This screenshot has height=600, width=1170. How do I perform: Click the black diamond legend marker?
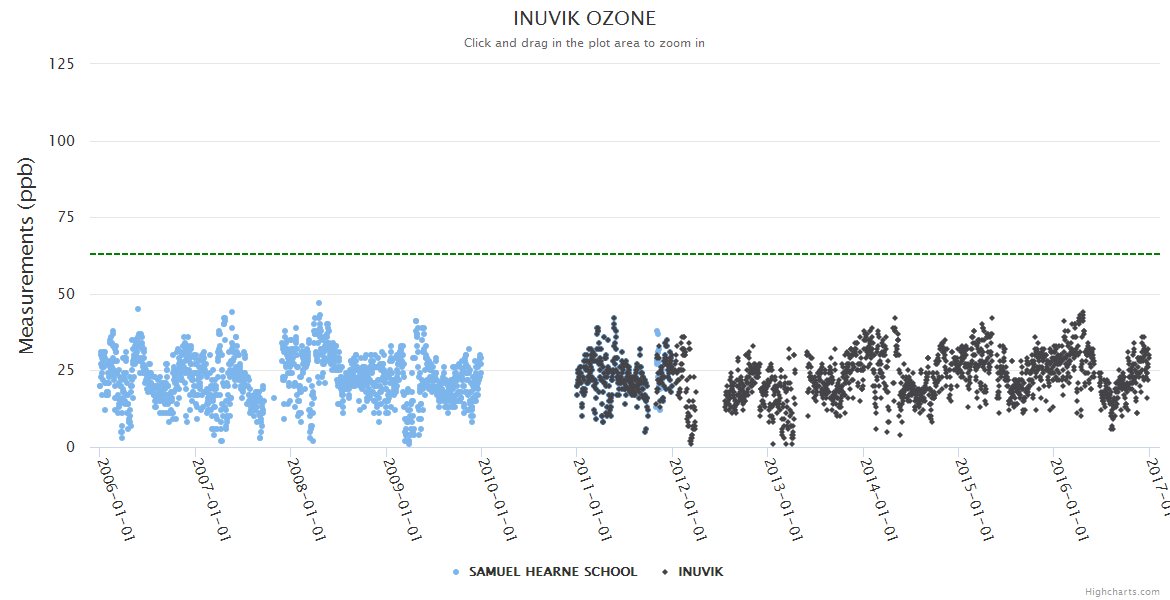665,572
